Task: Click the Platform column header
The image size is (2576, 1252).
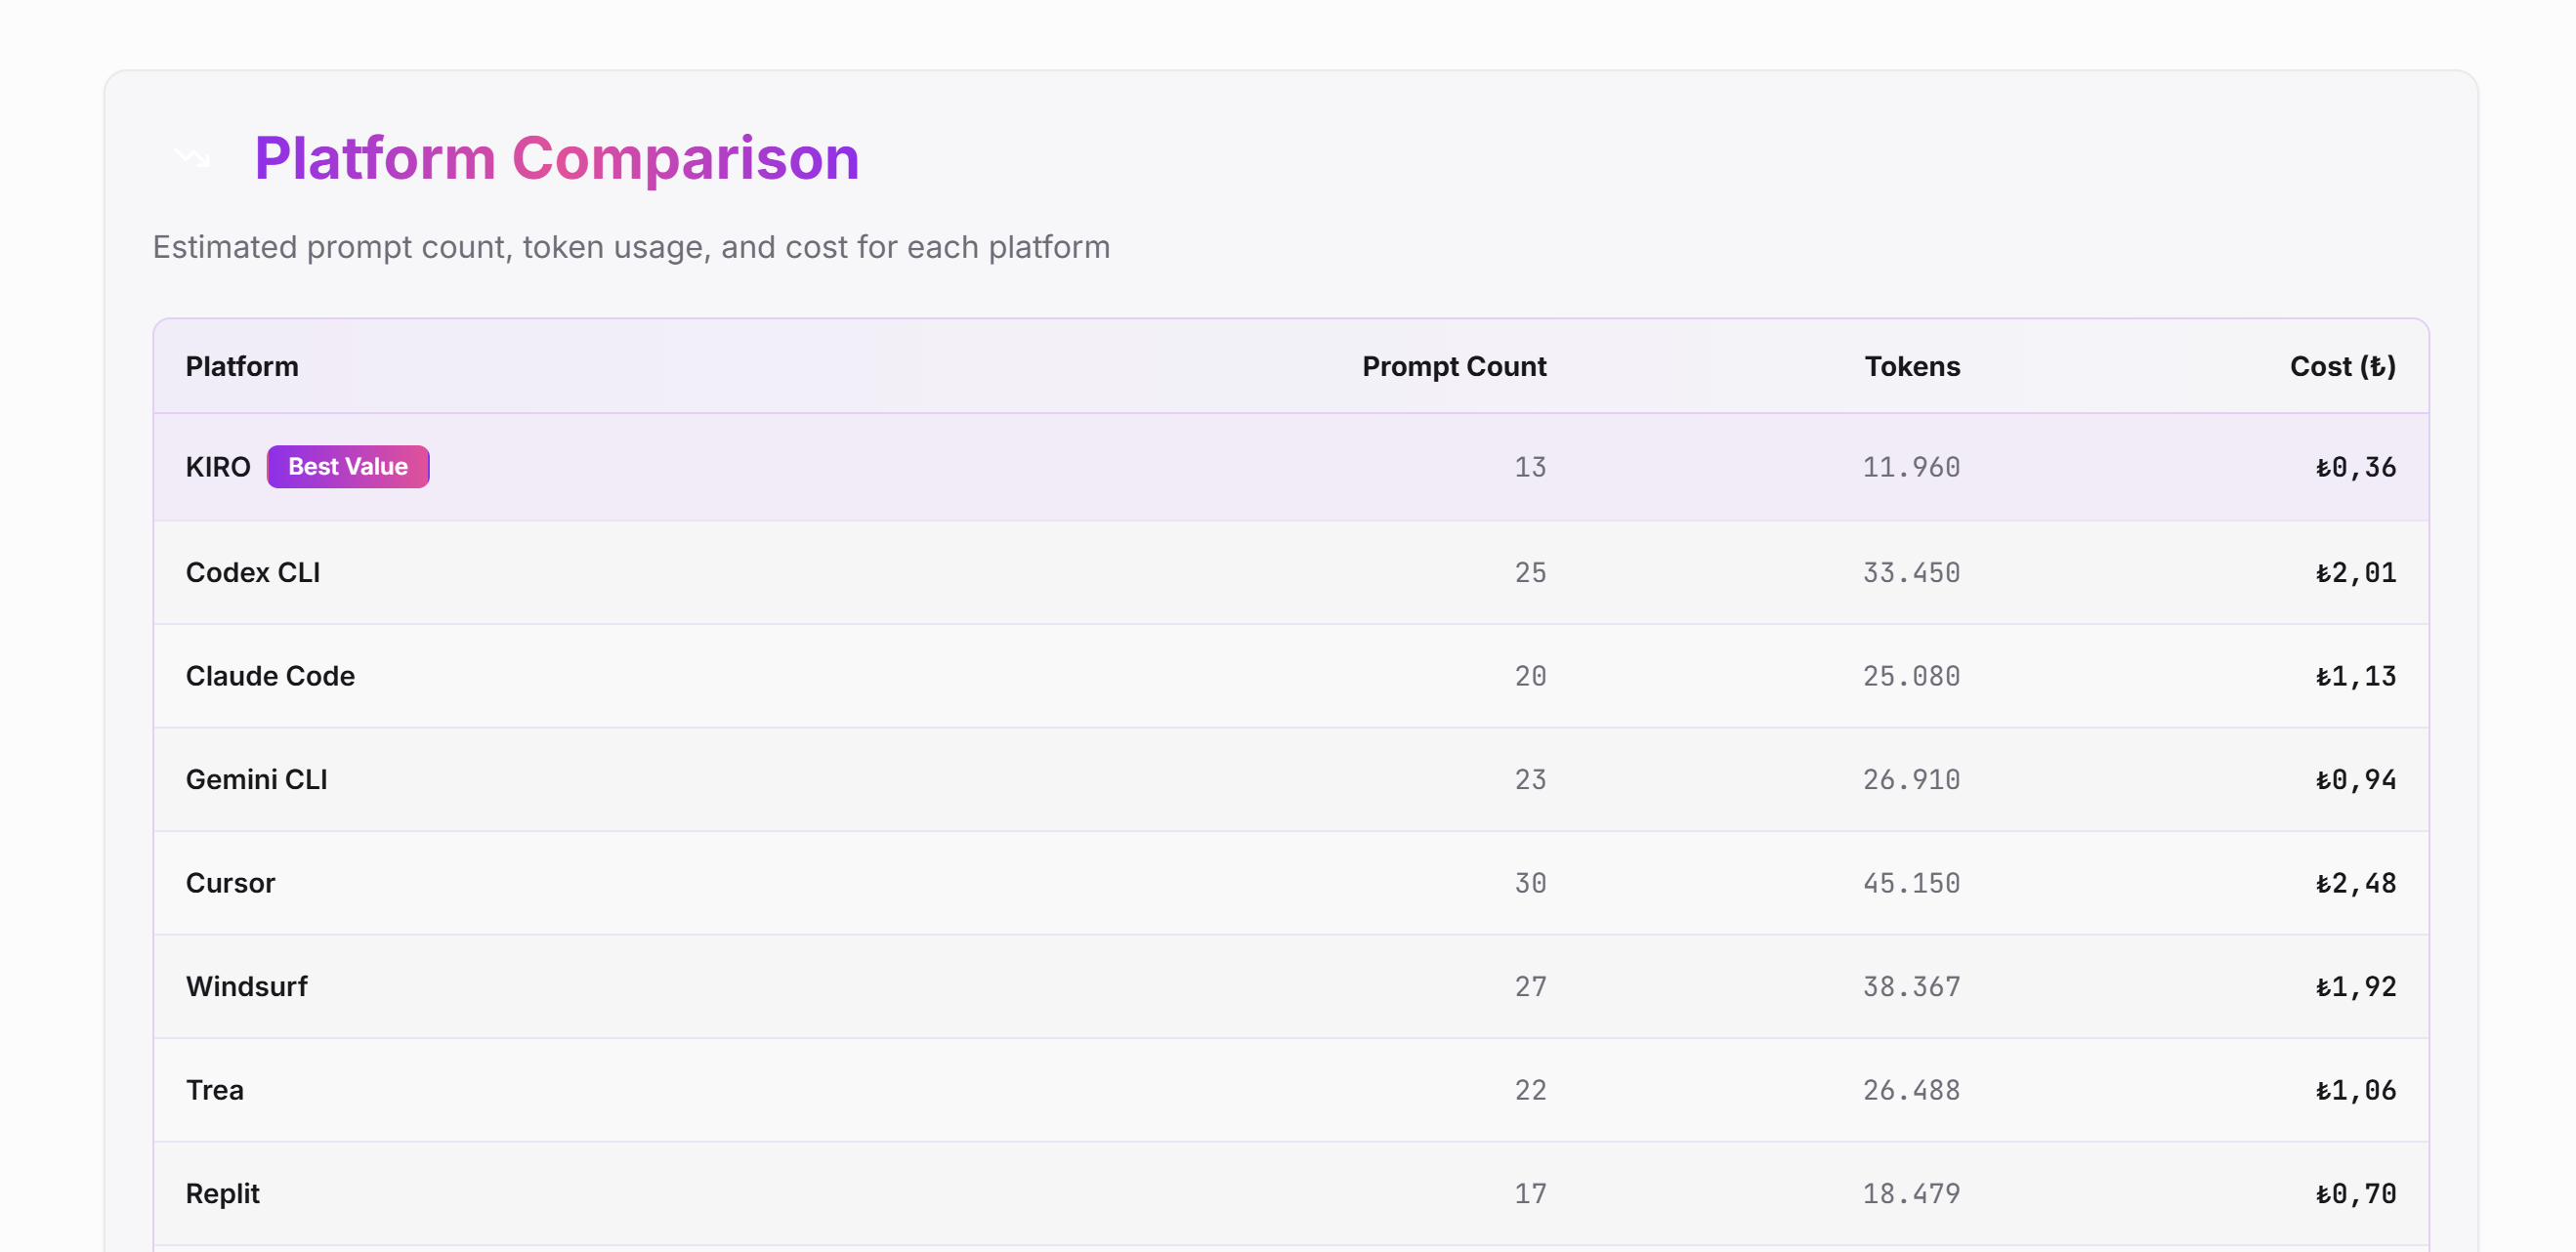Action: coord(242,366)
